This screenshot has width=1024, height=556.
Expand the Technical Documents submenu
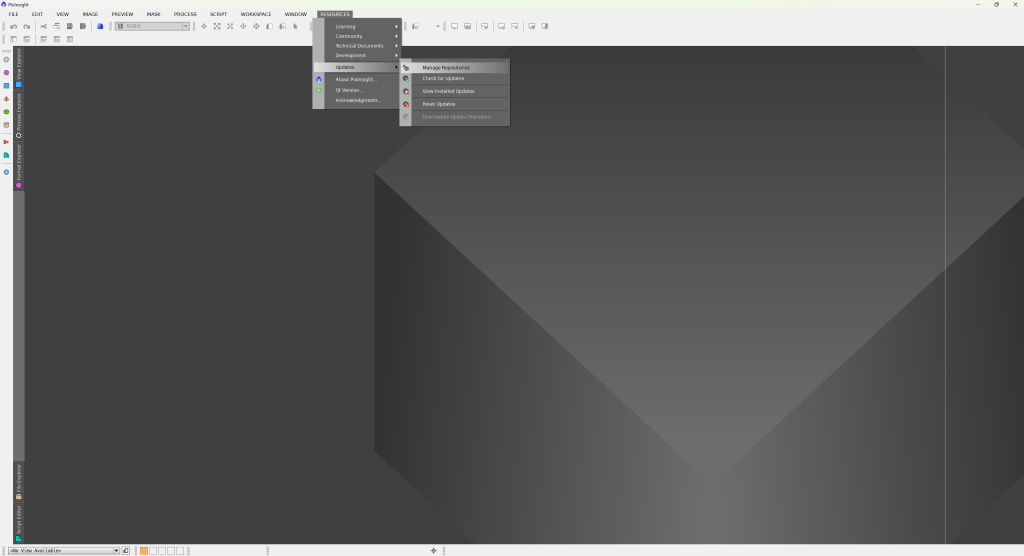[x=360, y=46]
